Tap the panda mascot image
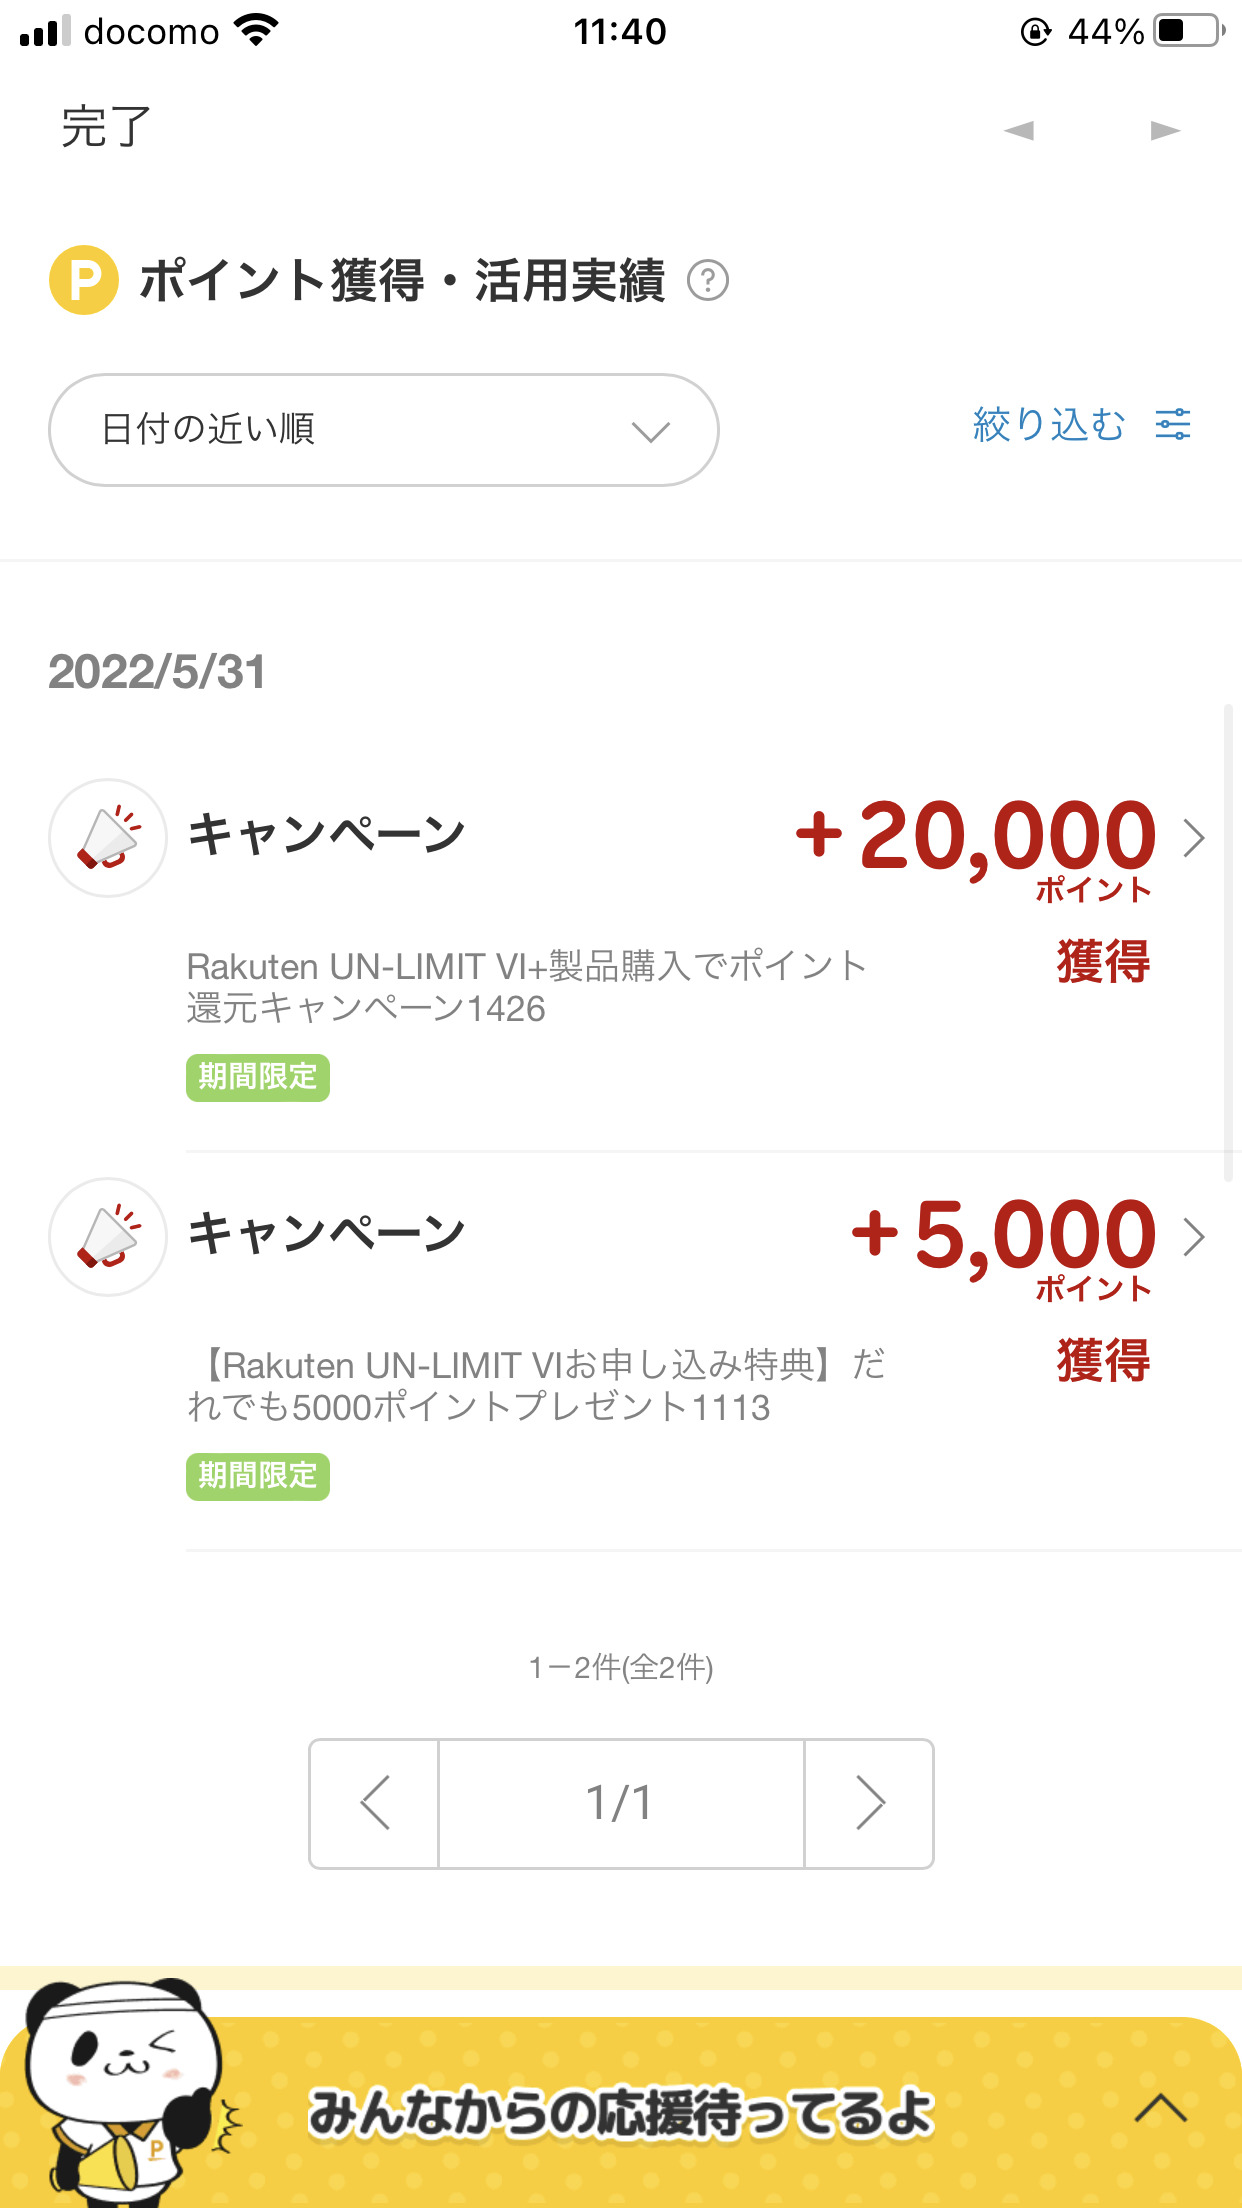1242x2208 pixels. click(x=118, y=2090)
